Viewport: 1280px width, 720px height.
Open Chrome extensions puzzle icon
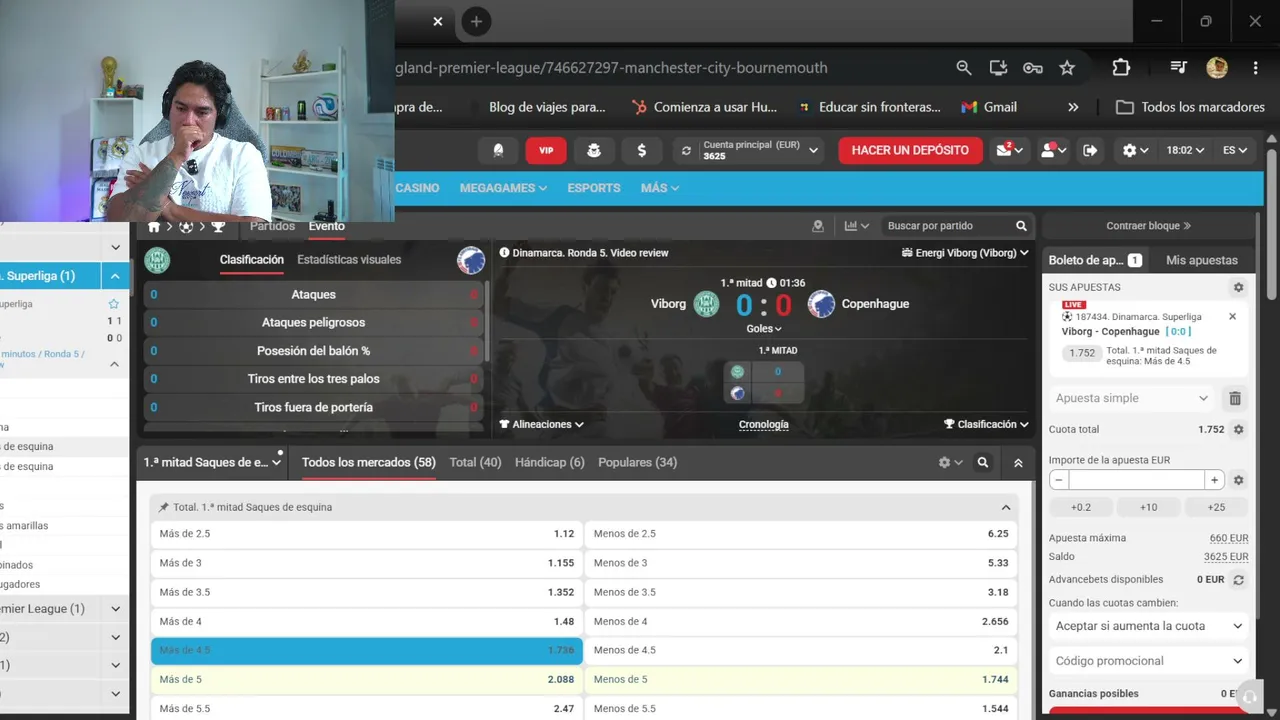(x=1121, y=68)
